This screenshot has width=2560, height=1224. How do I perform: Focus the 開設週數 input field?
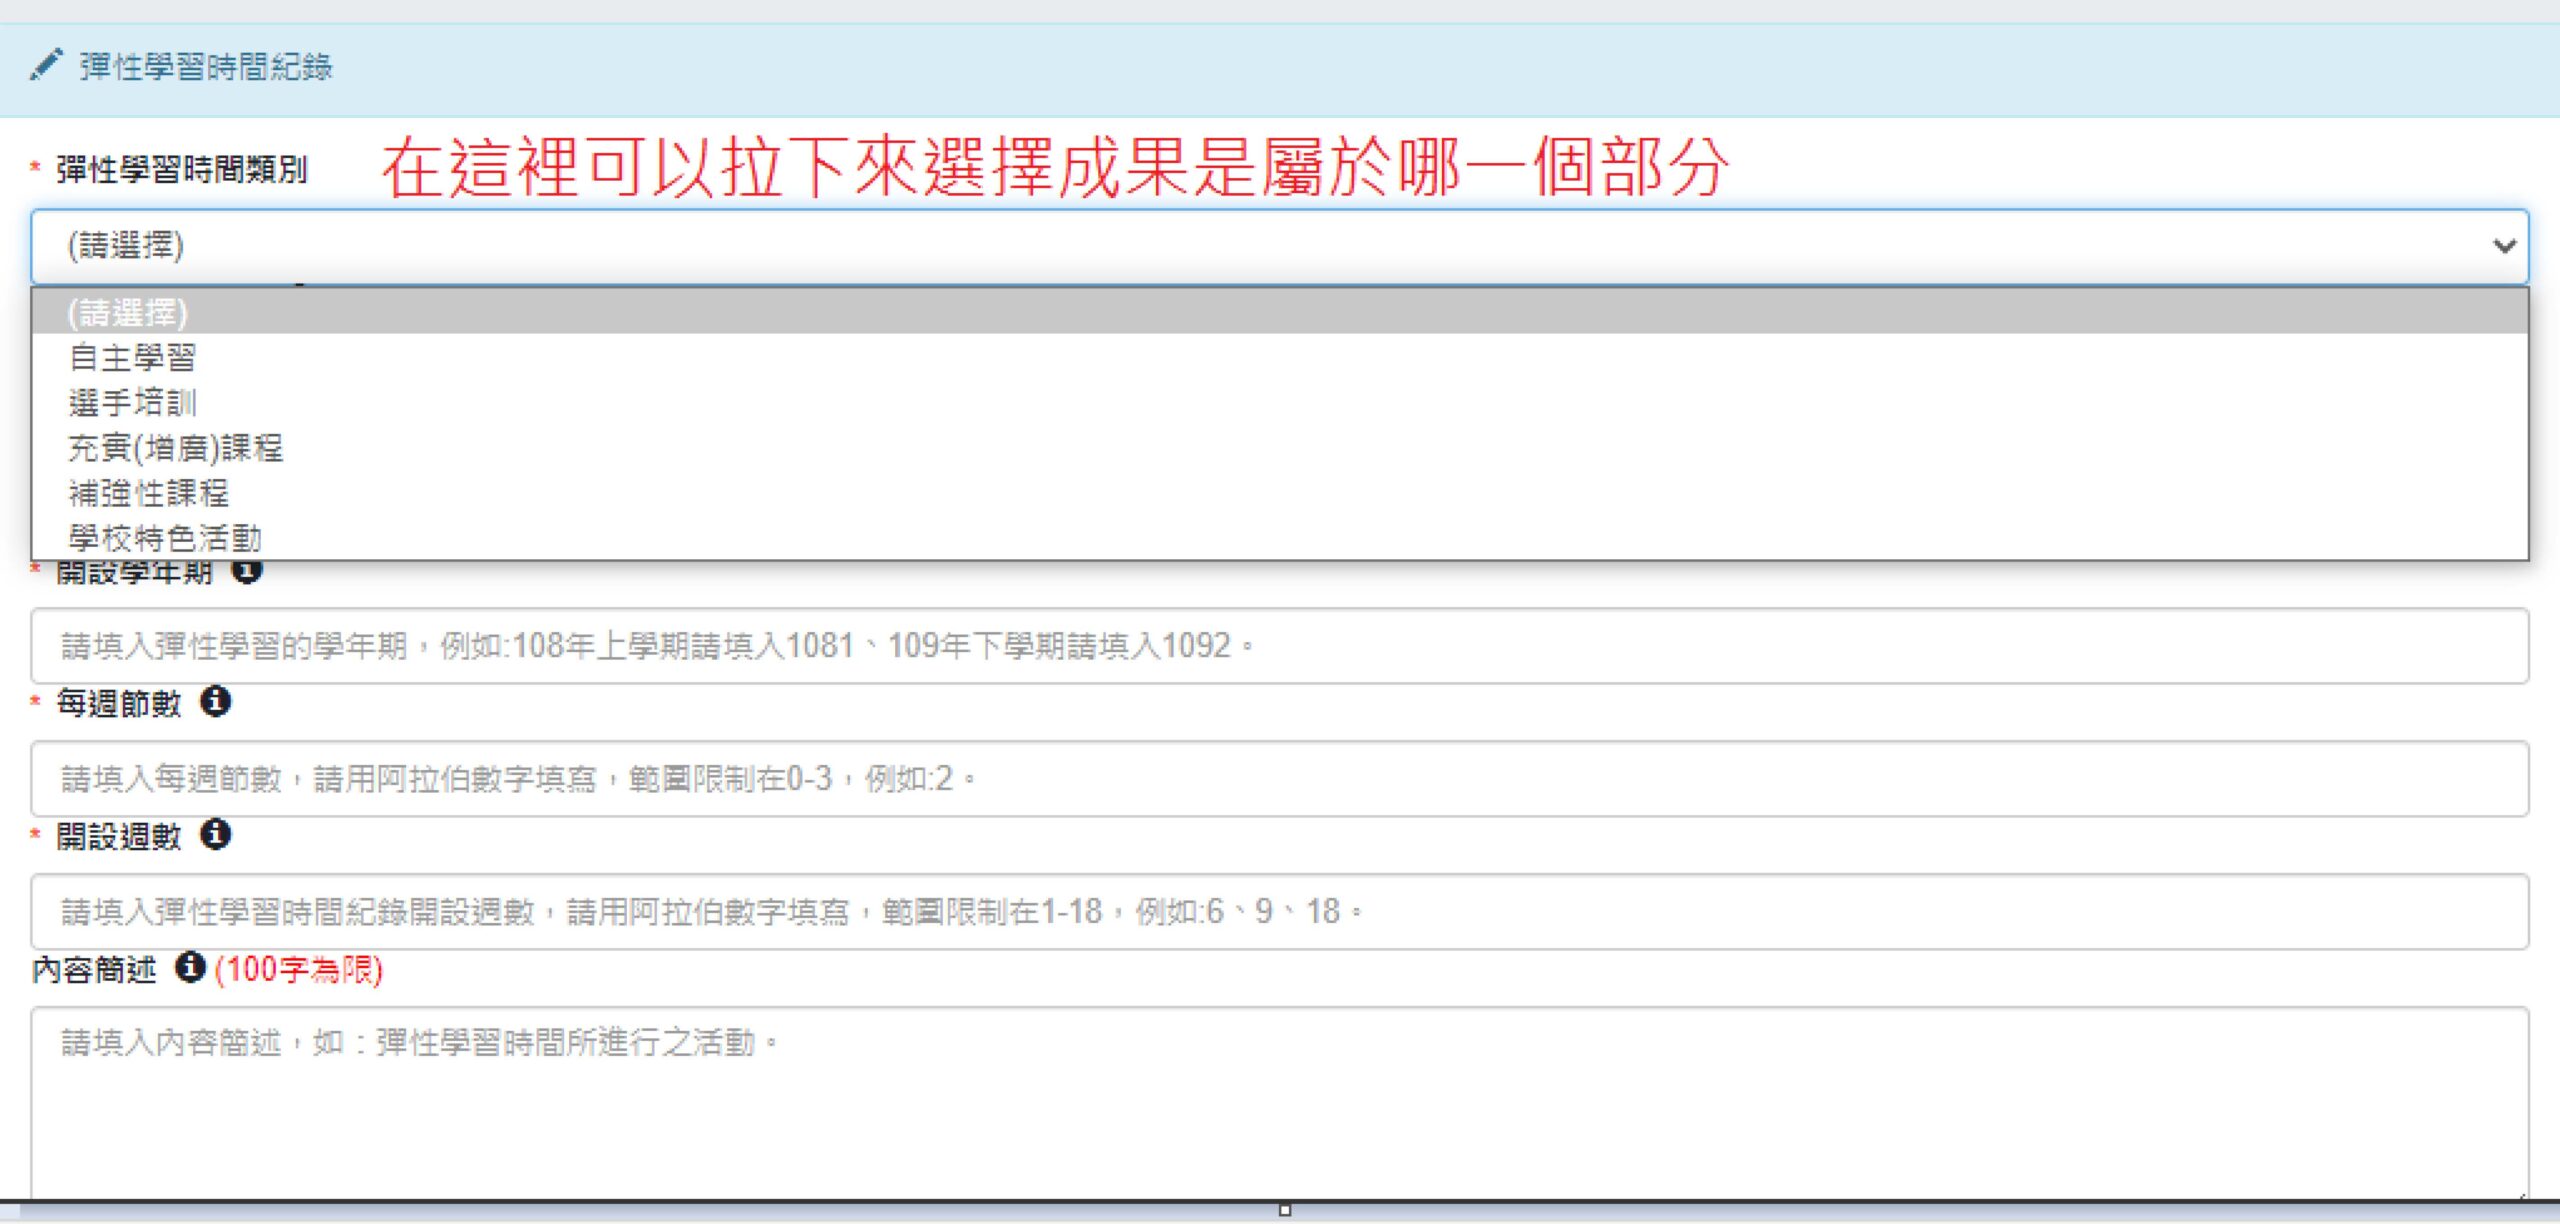[x=1279, y=912]
